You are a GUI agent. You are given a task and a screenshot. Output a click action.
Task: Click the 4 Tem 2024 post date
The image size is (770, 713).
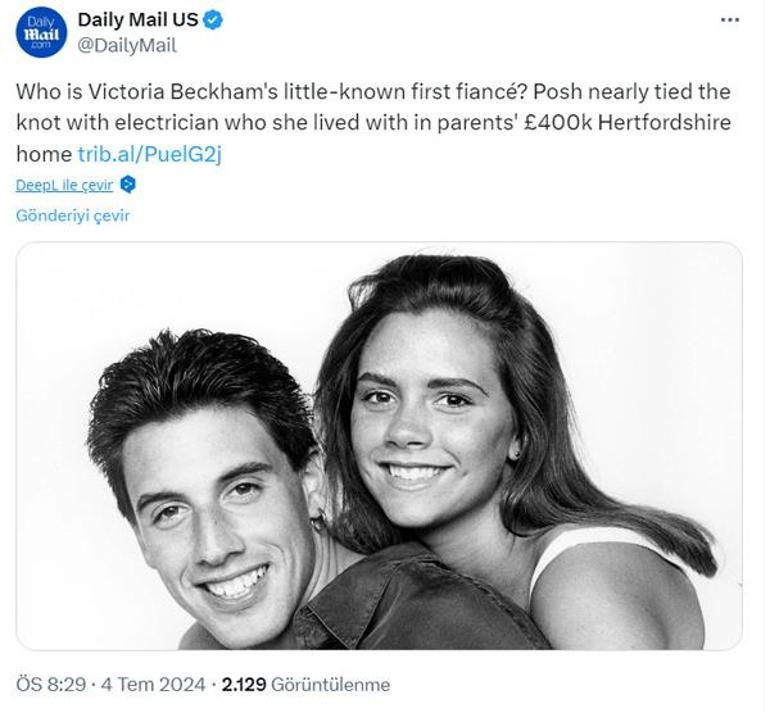pyautogui.click(x=153, y=685)
